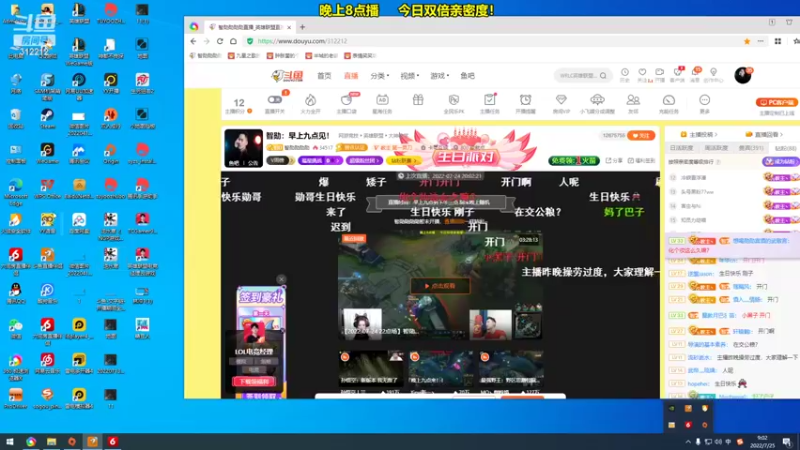
Task: Click the orange PC客户端 button
Action: pyautogui.click(x=777, y=102)
